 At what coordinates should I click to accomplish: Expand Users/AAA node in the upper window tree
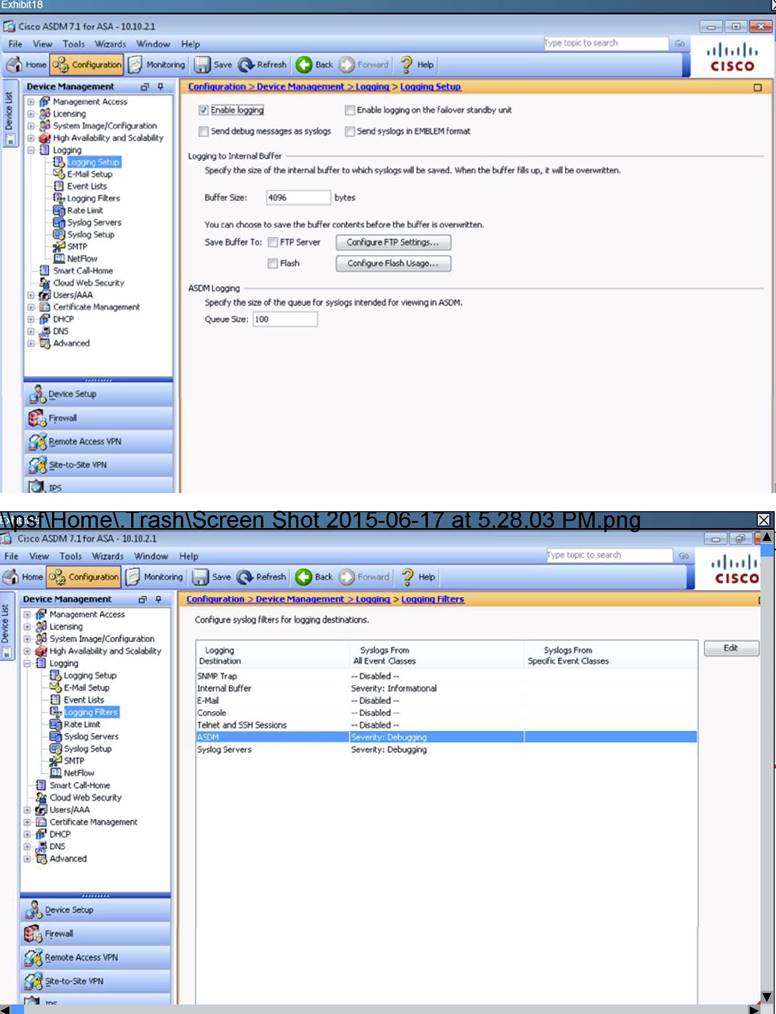[31, 295]
